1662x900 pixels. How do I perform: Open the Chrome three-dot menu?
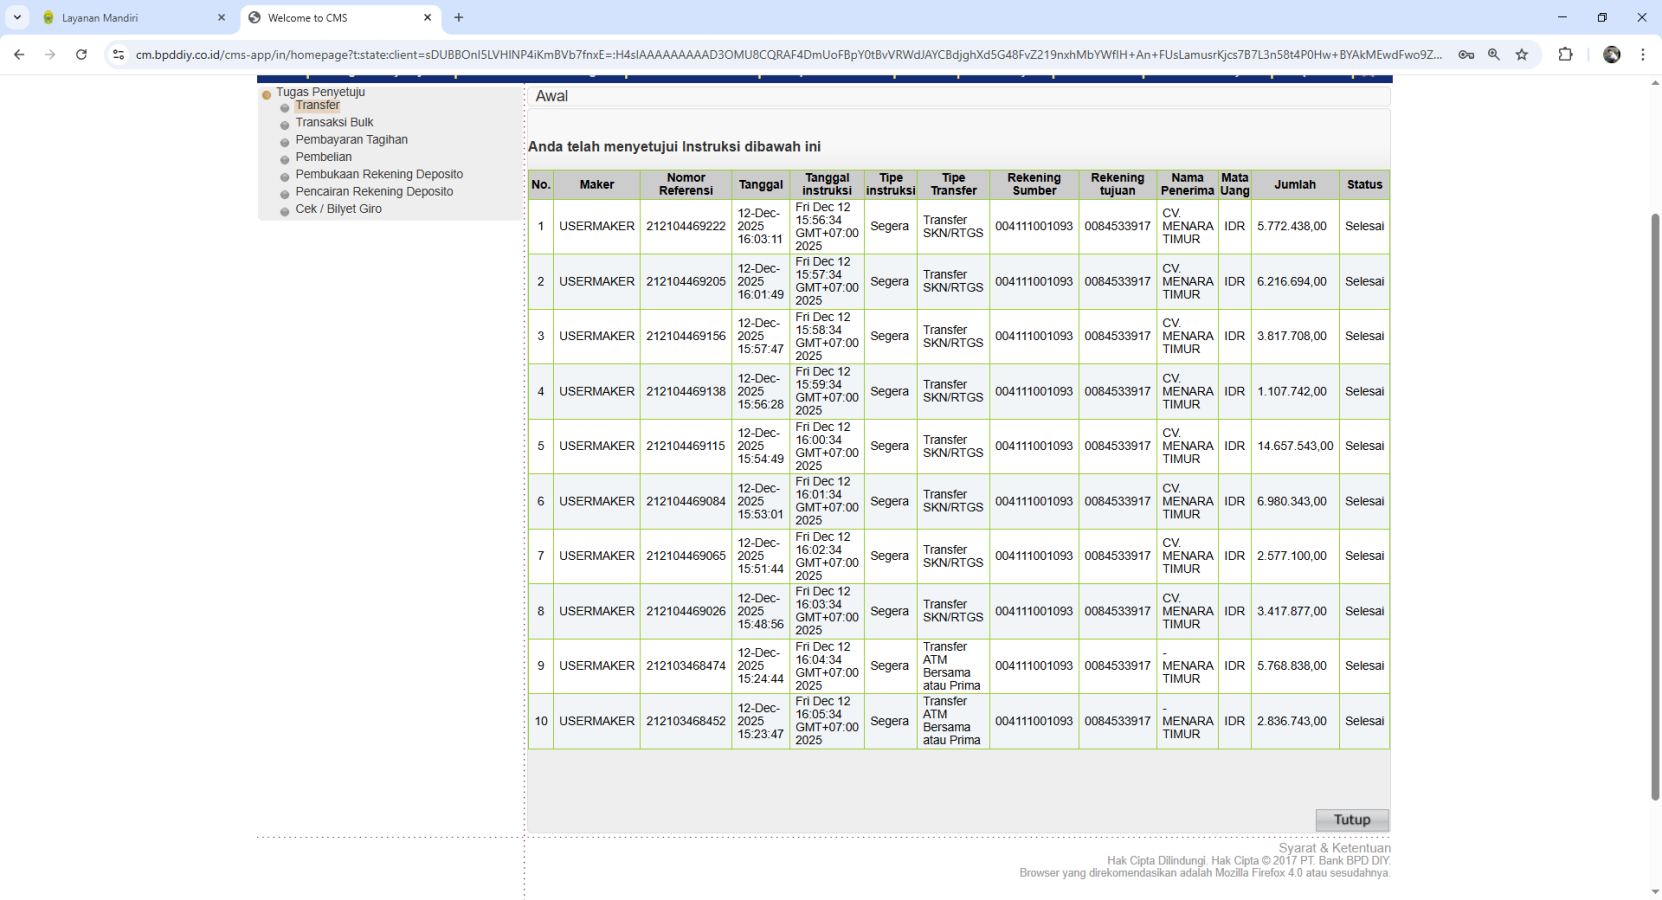pos(1642,55)
